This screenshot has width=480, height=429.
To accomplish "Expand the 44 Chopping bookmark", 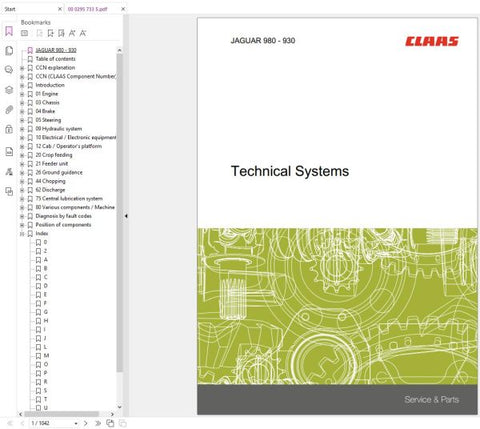I will point(22,181).
